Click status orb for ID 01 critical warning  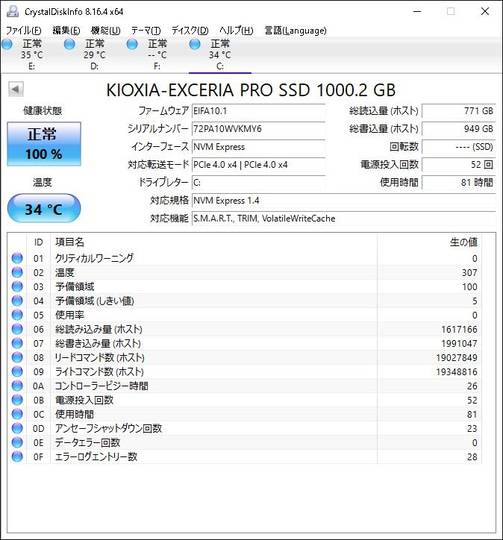17,258
